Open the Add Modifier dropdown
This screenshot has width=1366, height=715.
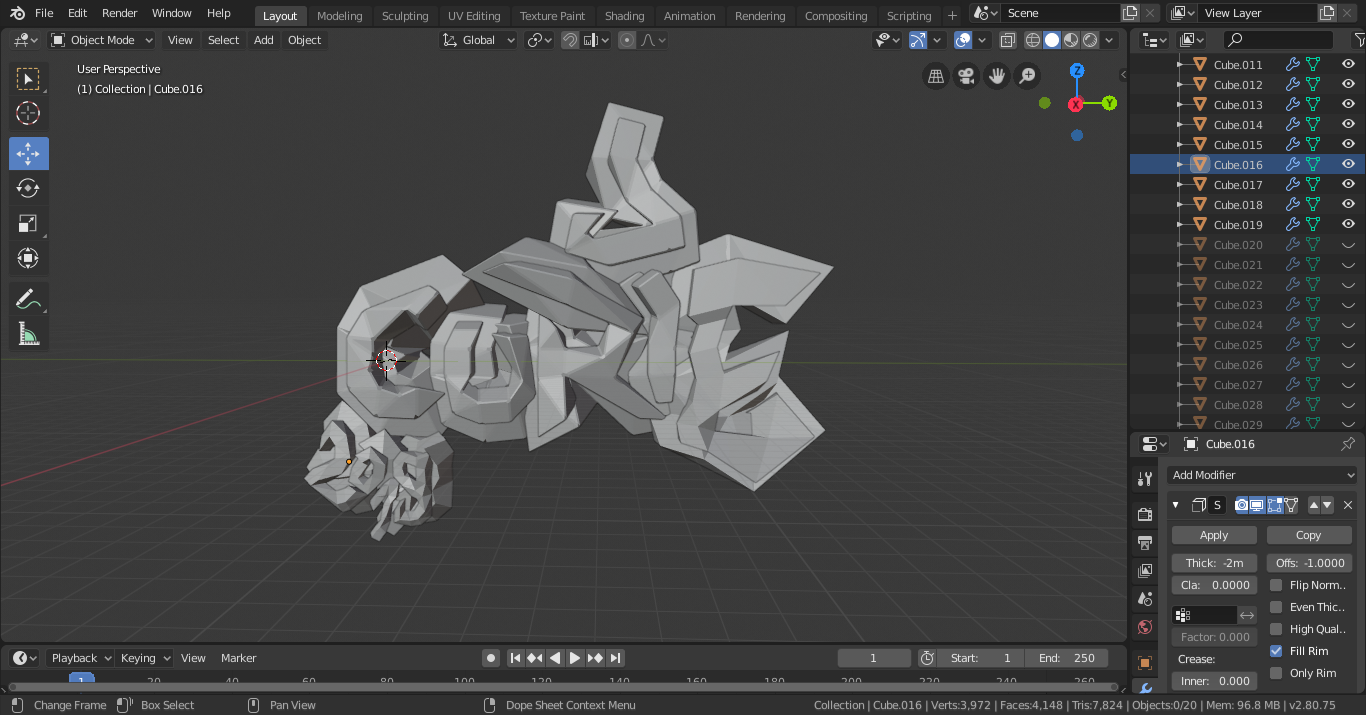tap(1263, 475)
